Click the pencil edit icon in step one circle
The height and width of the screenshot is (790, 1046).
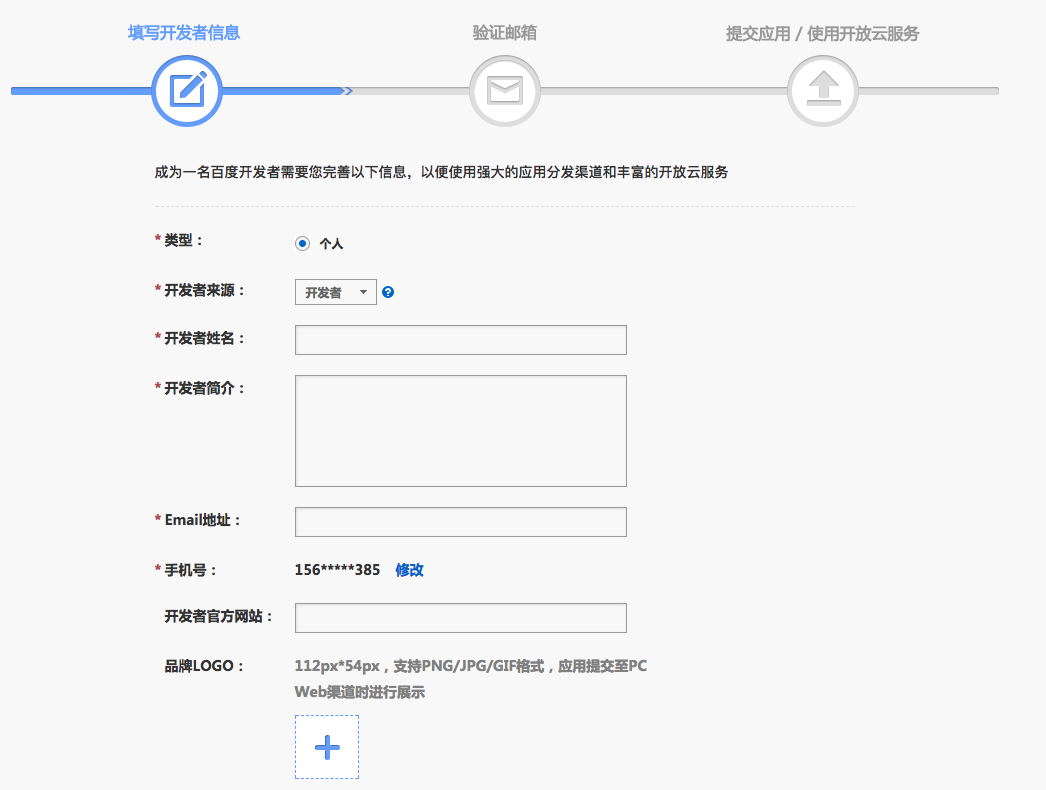186,90
